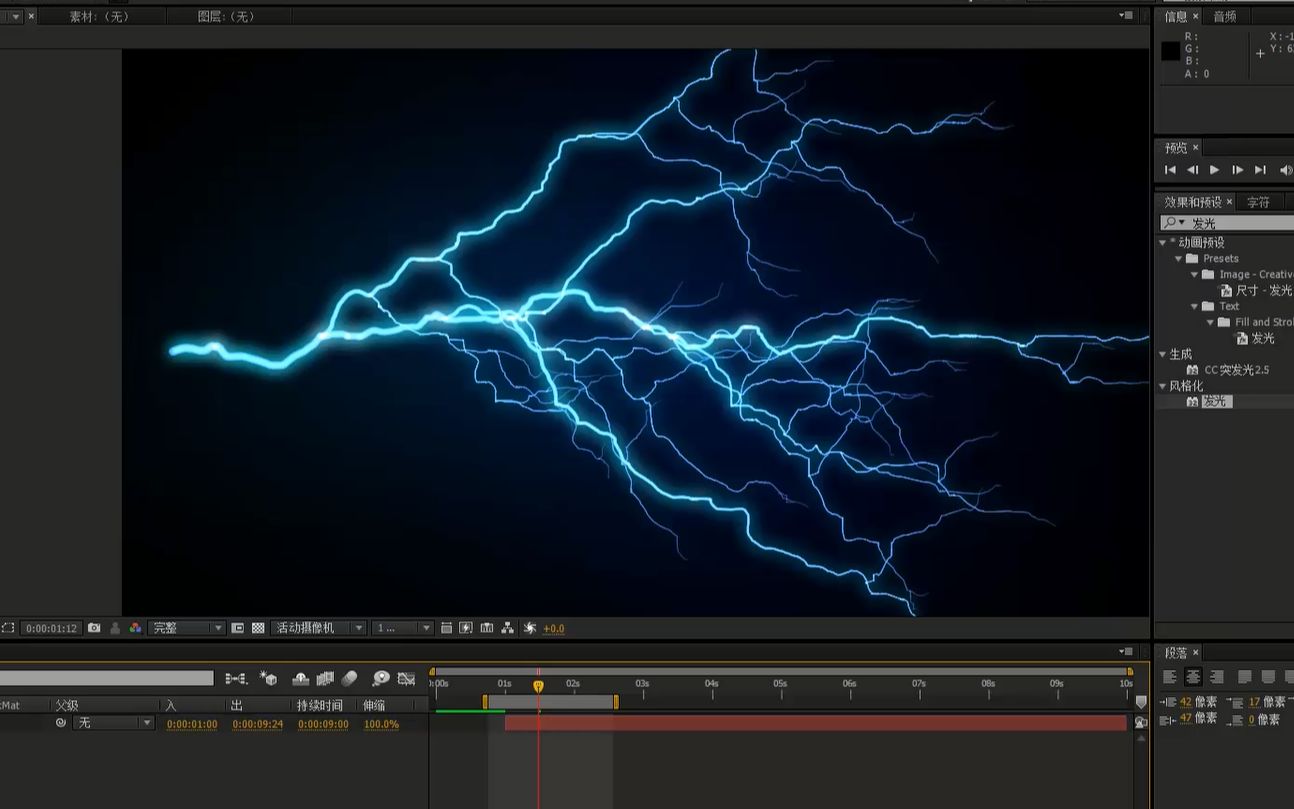This screenshot has height=809, width=1294.
Task: Open the show channel color icon
Action: click(135, 628)
